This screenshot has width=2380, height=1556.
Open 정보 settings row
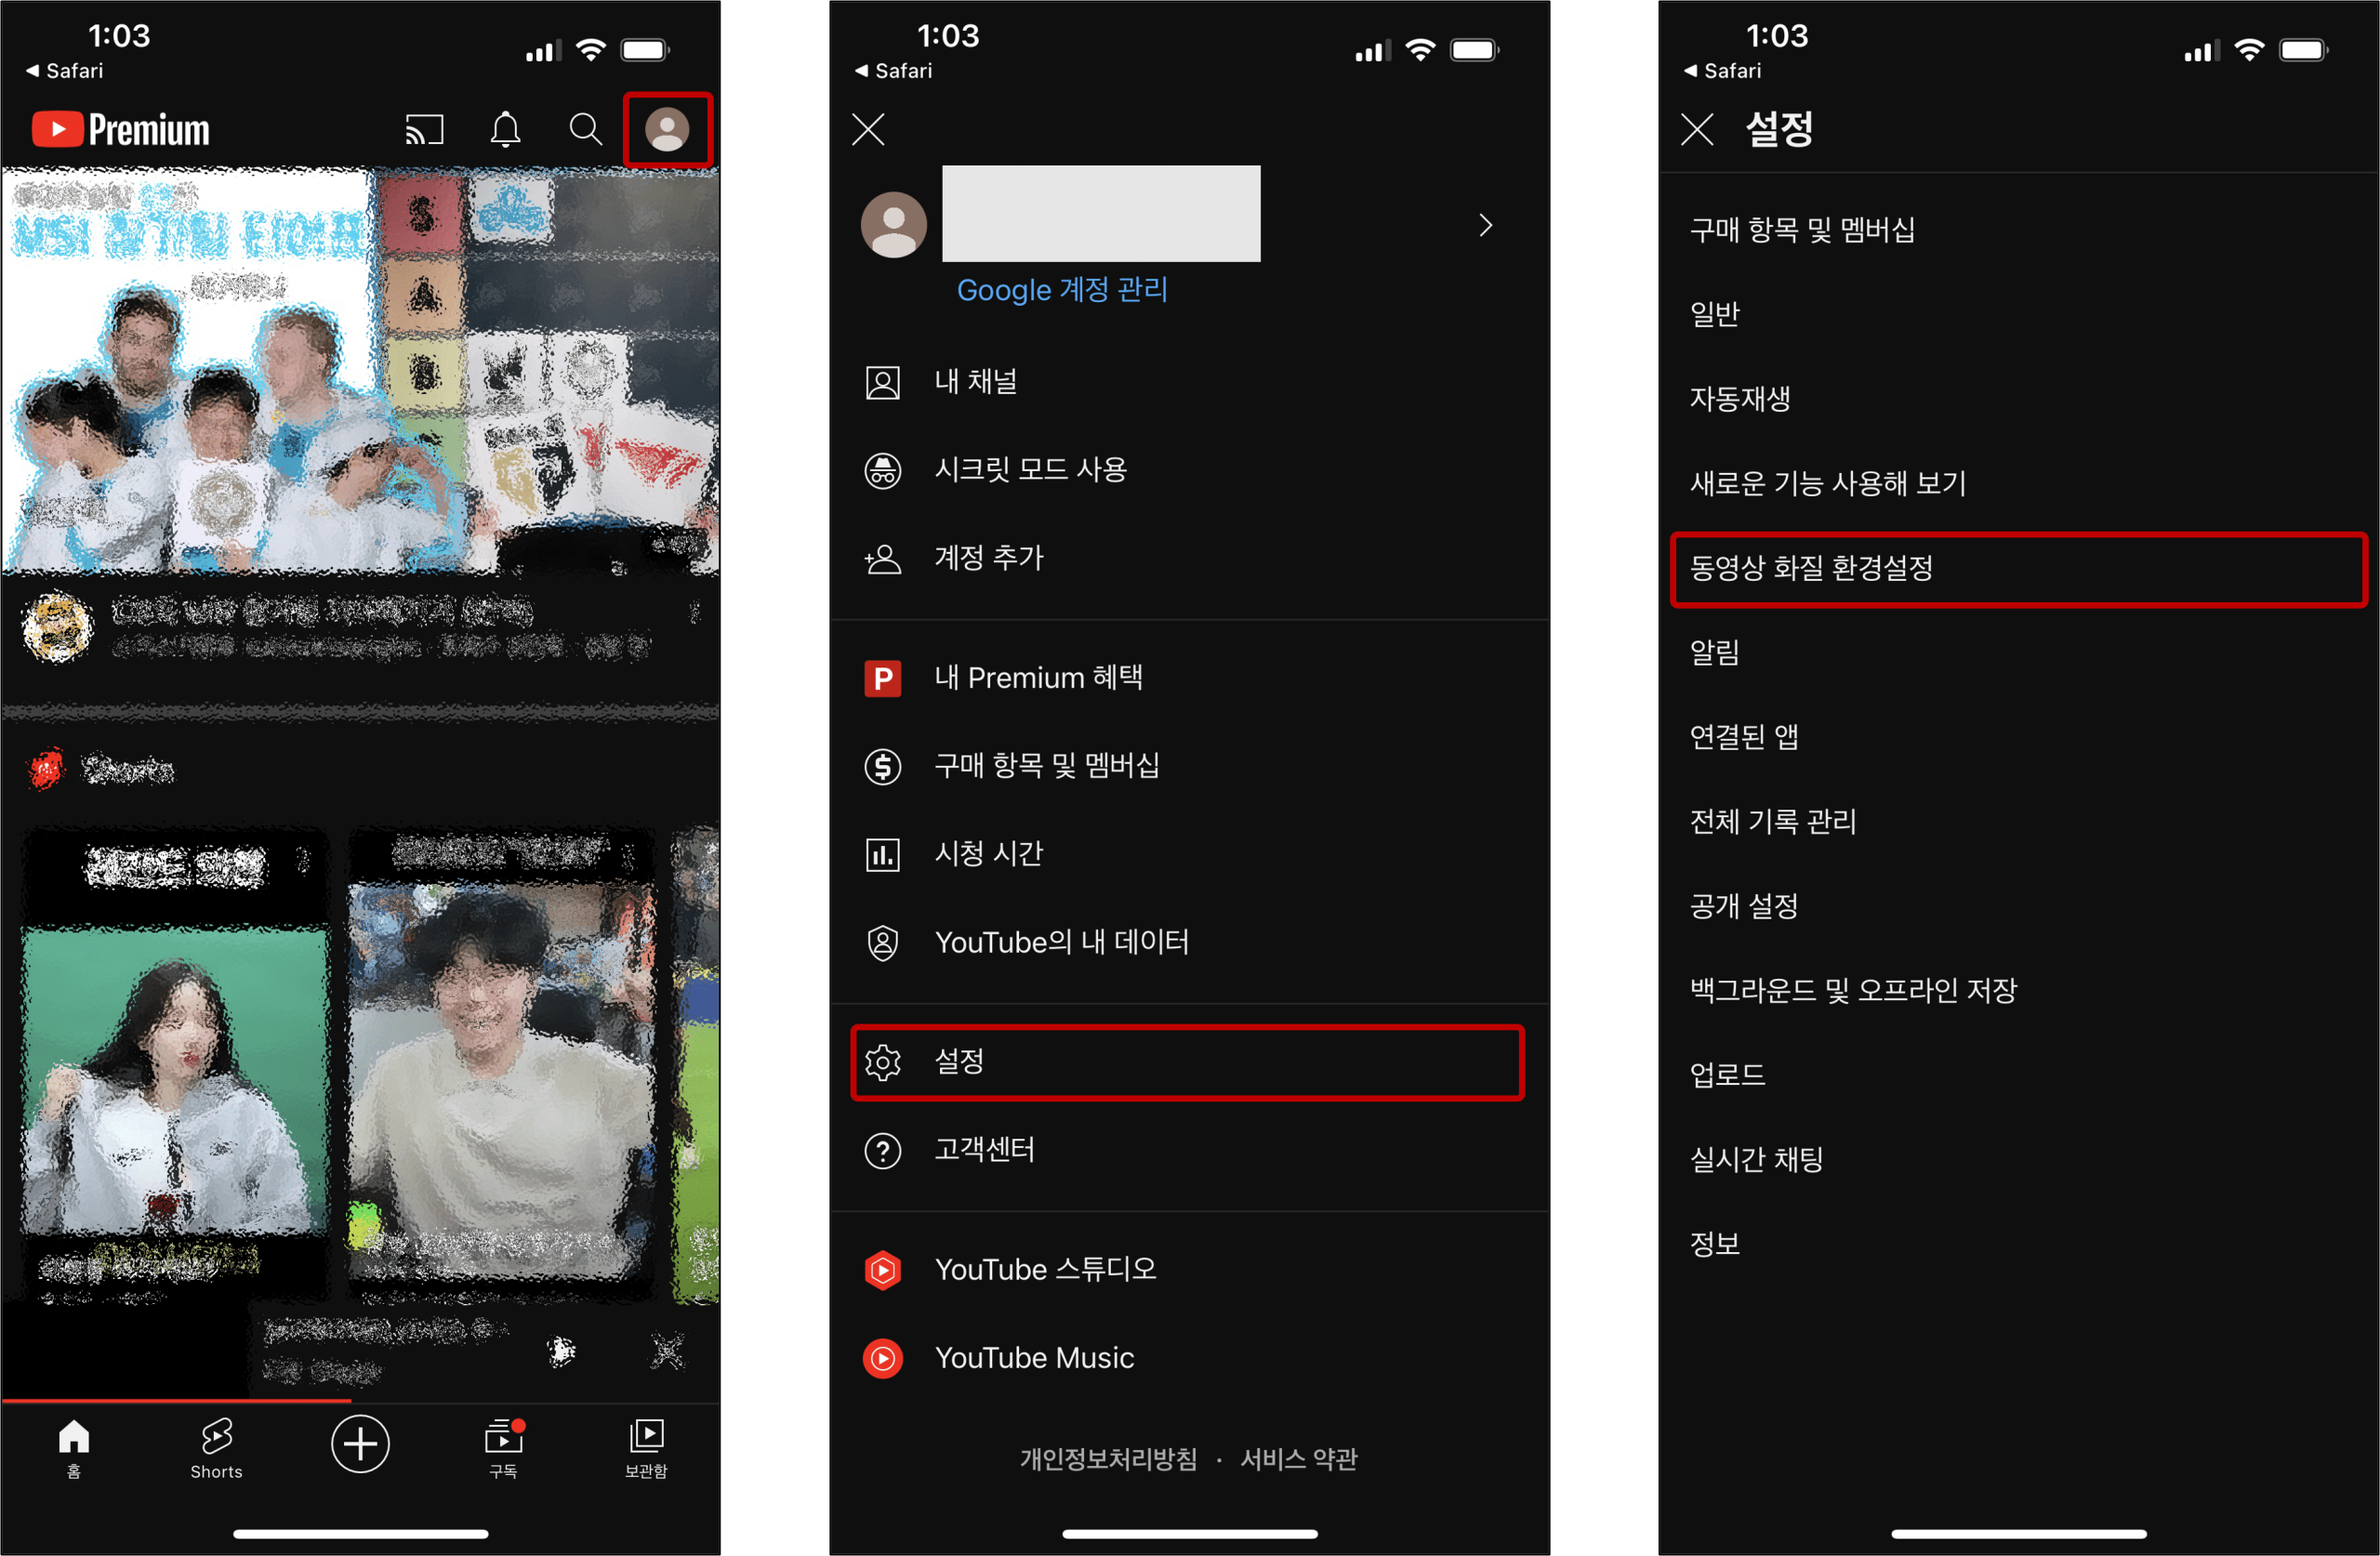(x=2018, y=1244)
